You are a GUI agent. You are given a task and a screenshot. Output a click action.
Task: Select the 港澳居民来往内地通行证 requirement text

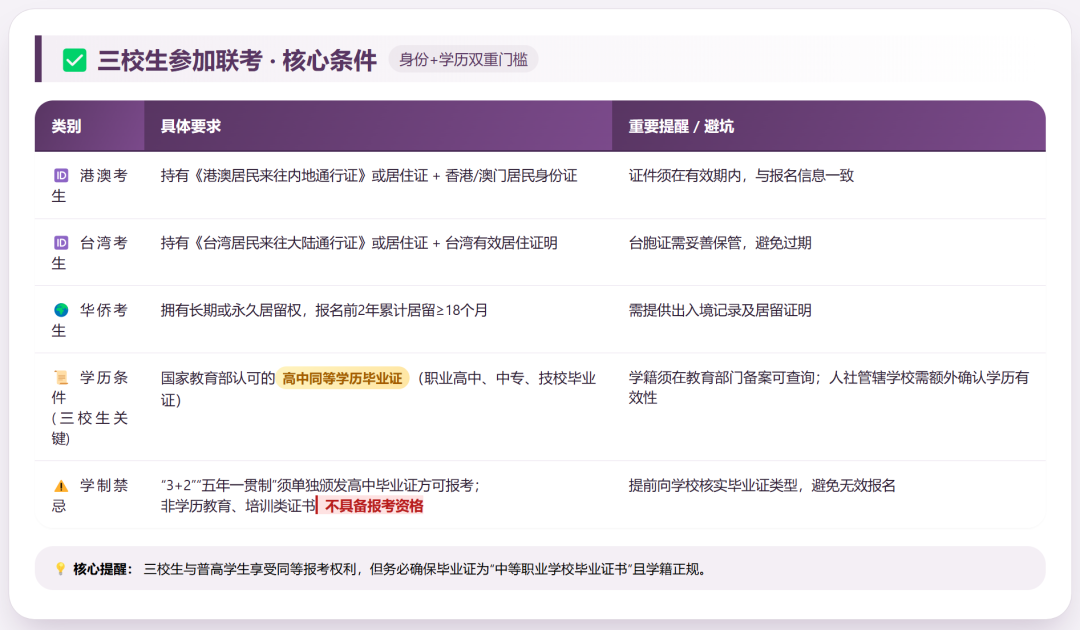[368, 176]
